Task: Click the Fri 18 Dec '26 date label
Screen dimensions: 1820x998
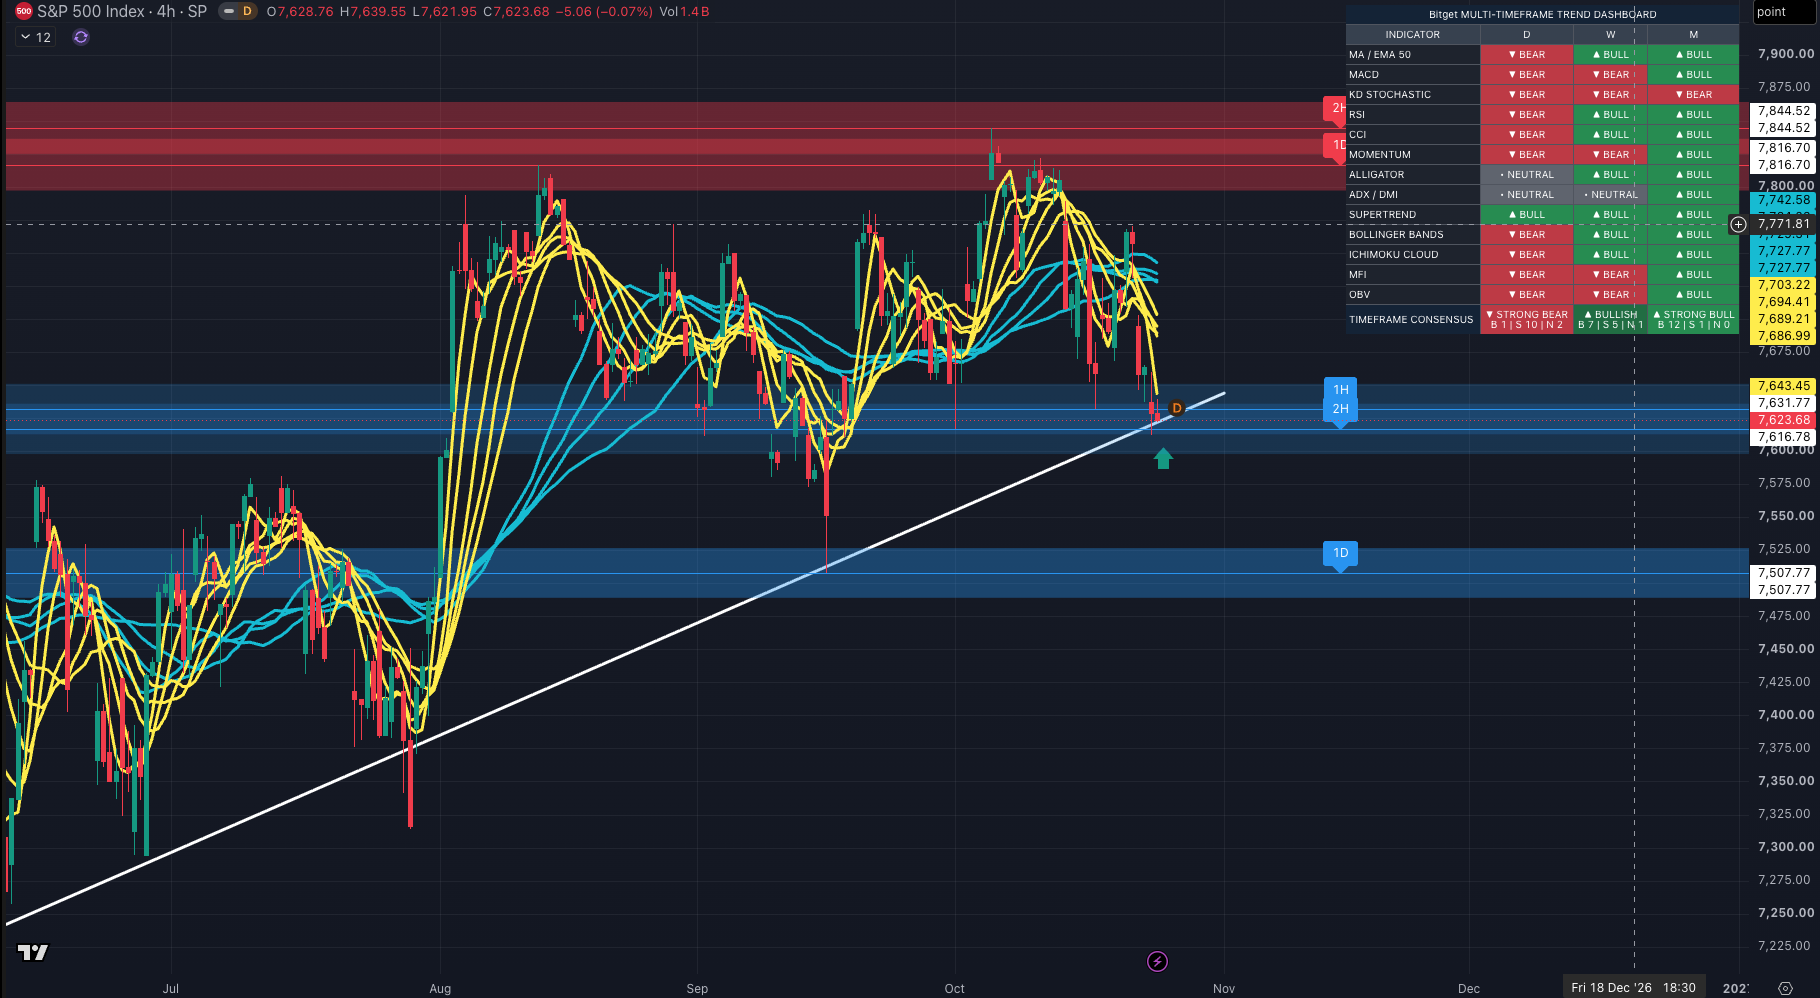Action: 1634,988
